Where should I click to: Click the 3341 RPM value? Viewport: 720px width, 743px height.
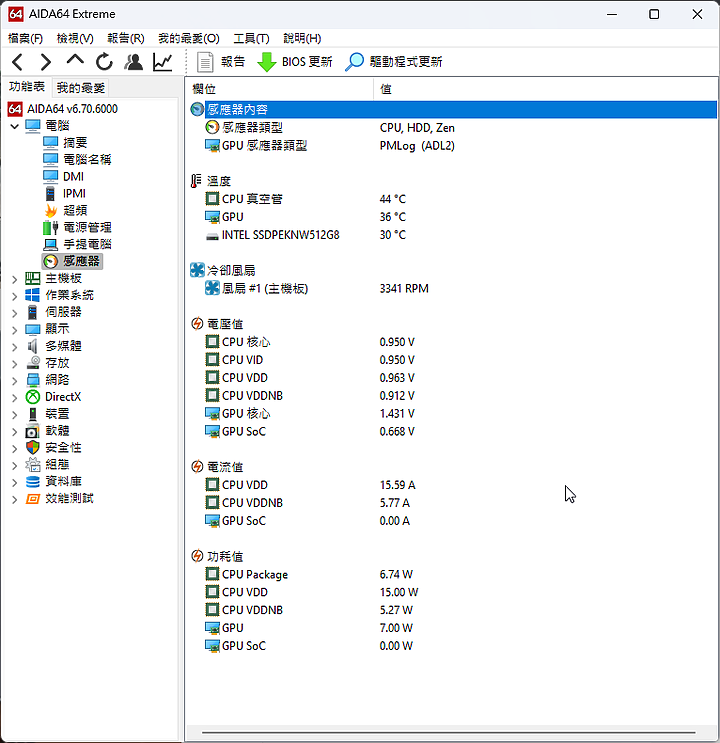tap(404, 289)
